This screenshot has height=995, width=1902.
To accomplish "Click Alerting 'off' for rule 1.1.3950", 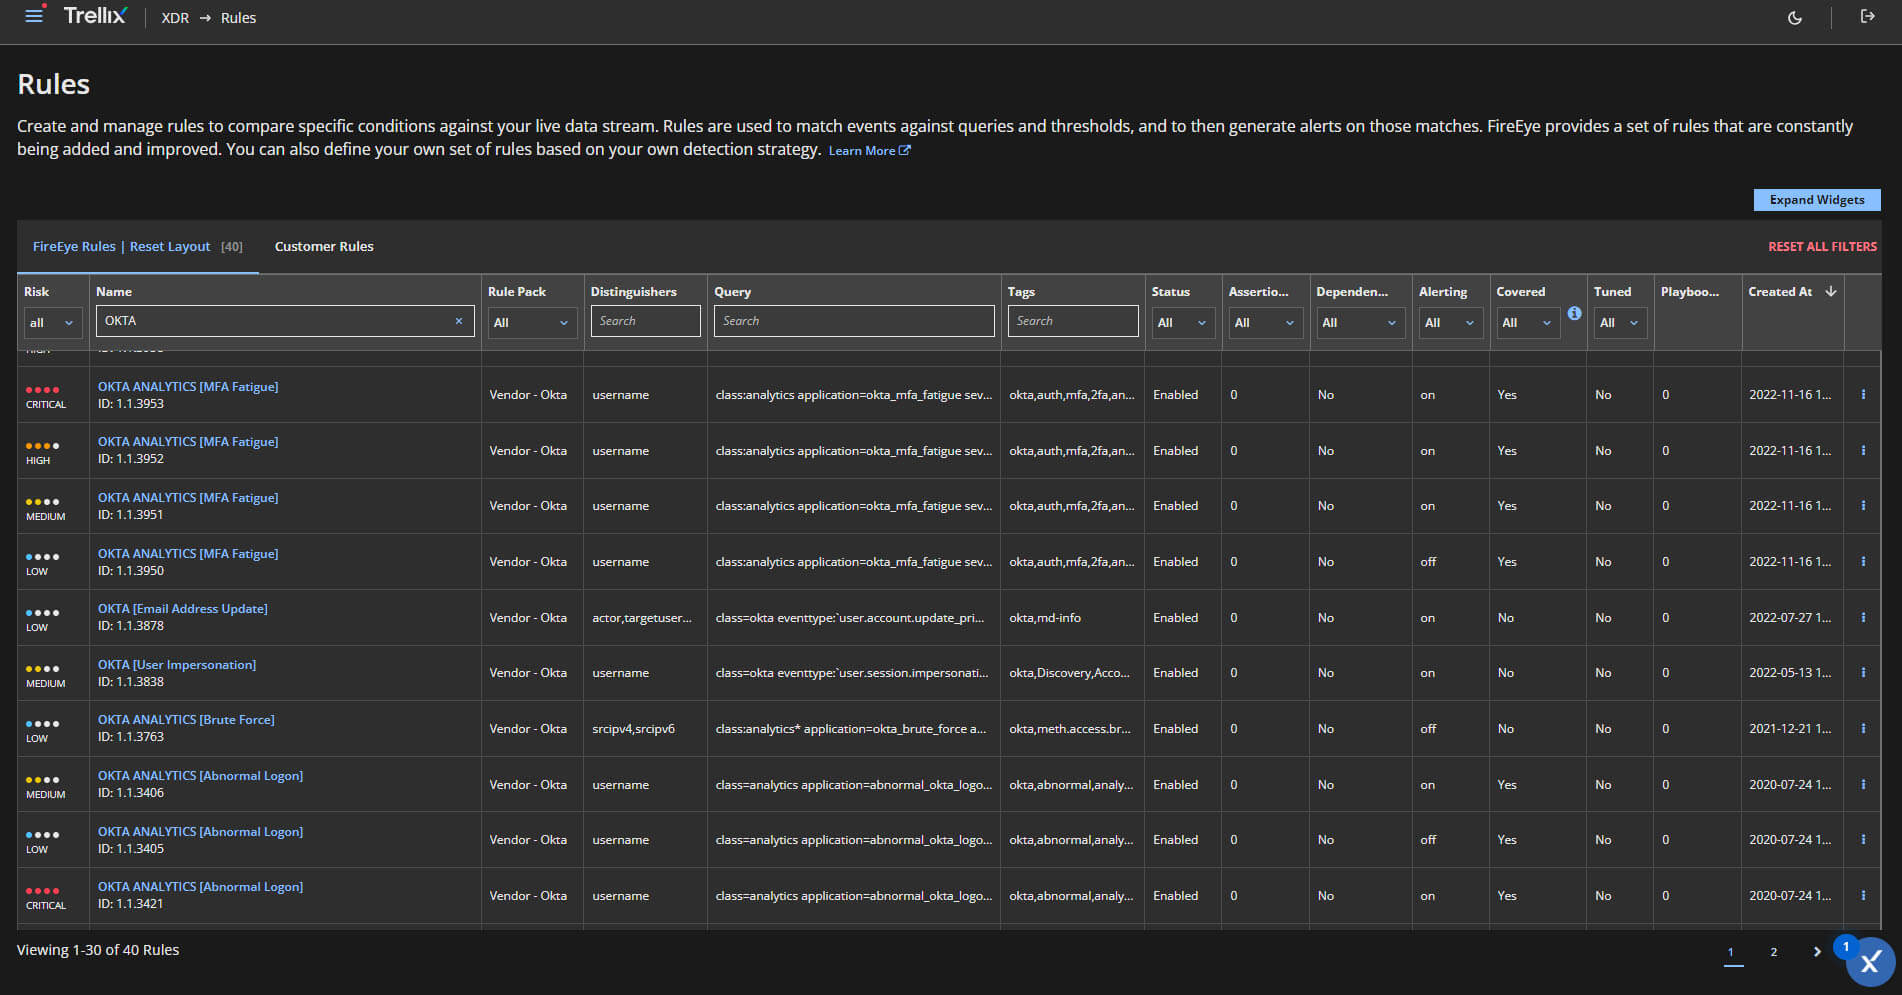I will coord(1428,562).
